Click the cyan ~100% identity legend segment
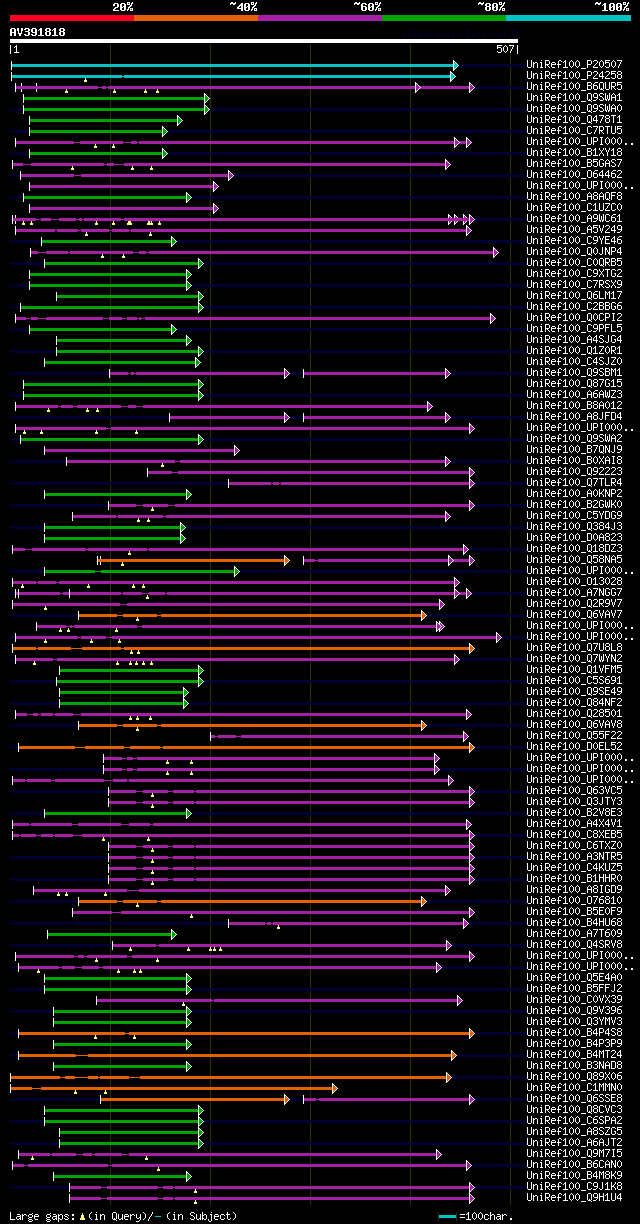Viewport: 640px width, 1224px height. [568, 17]
